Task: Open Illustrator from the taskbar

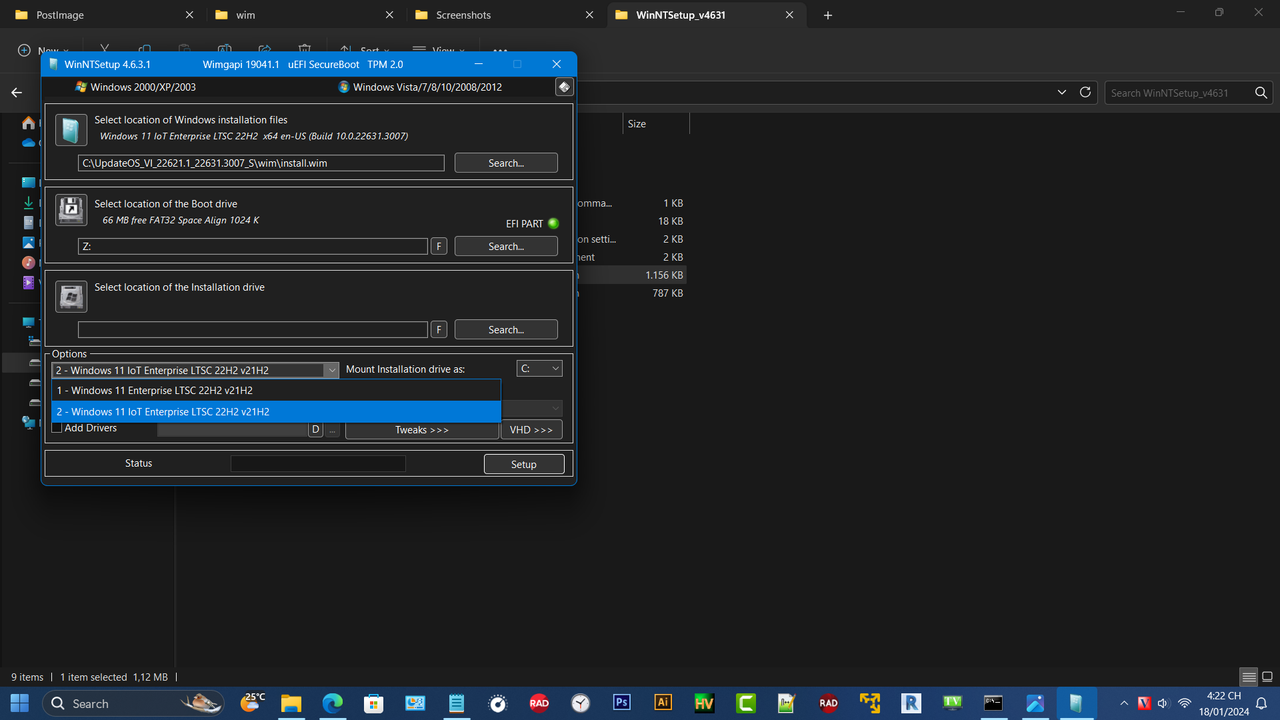Action: coord(662,703)
